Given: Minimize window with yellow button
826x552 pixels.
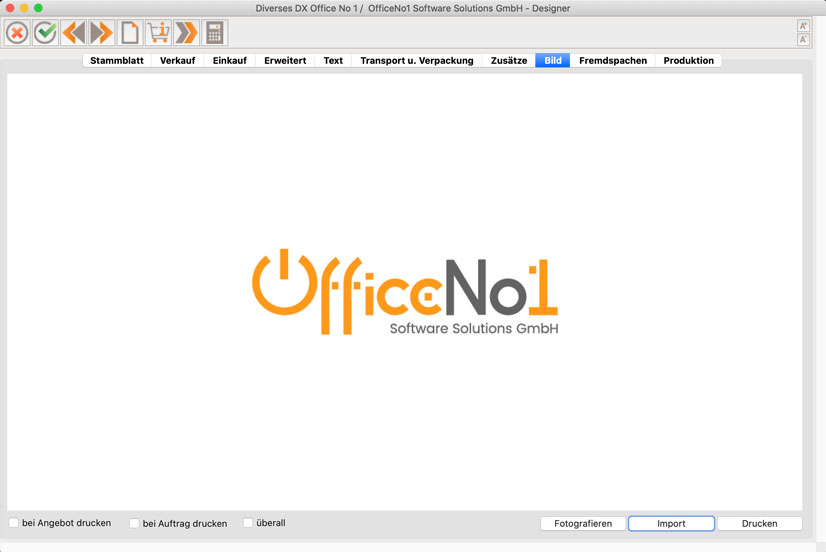Looking at the screenshot, I should tap(24, 8).
